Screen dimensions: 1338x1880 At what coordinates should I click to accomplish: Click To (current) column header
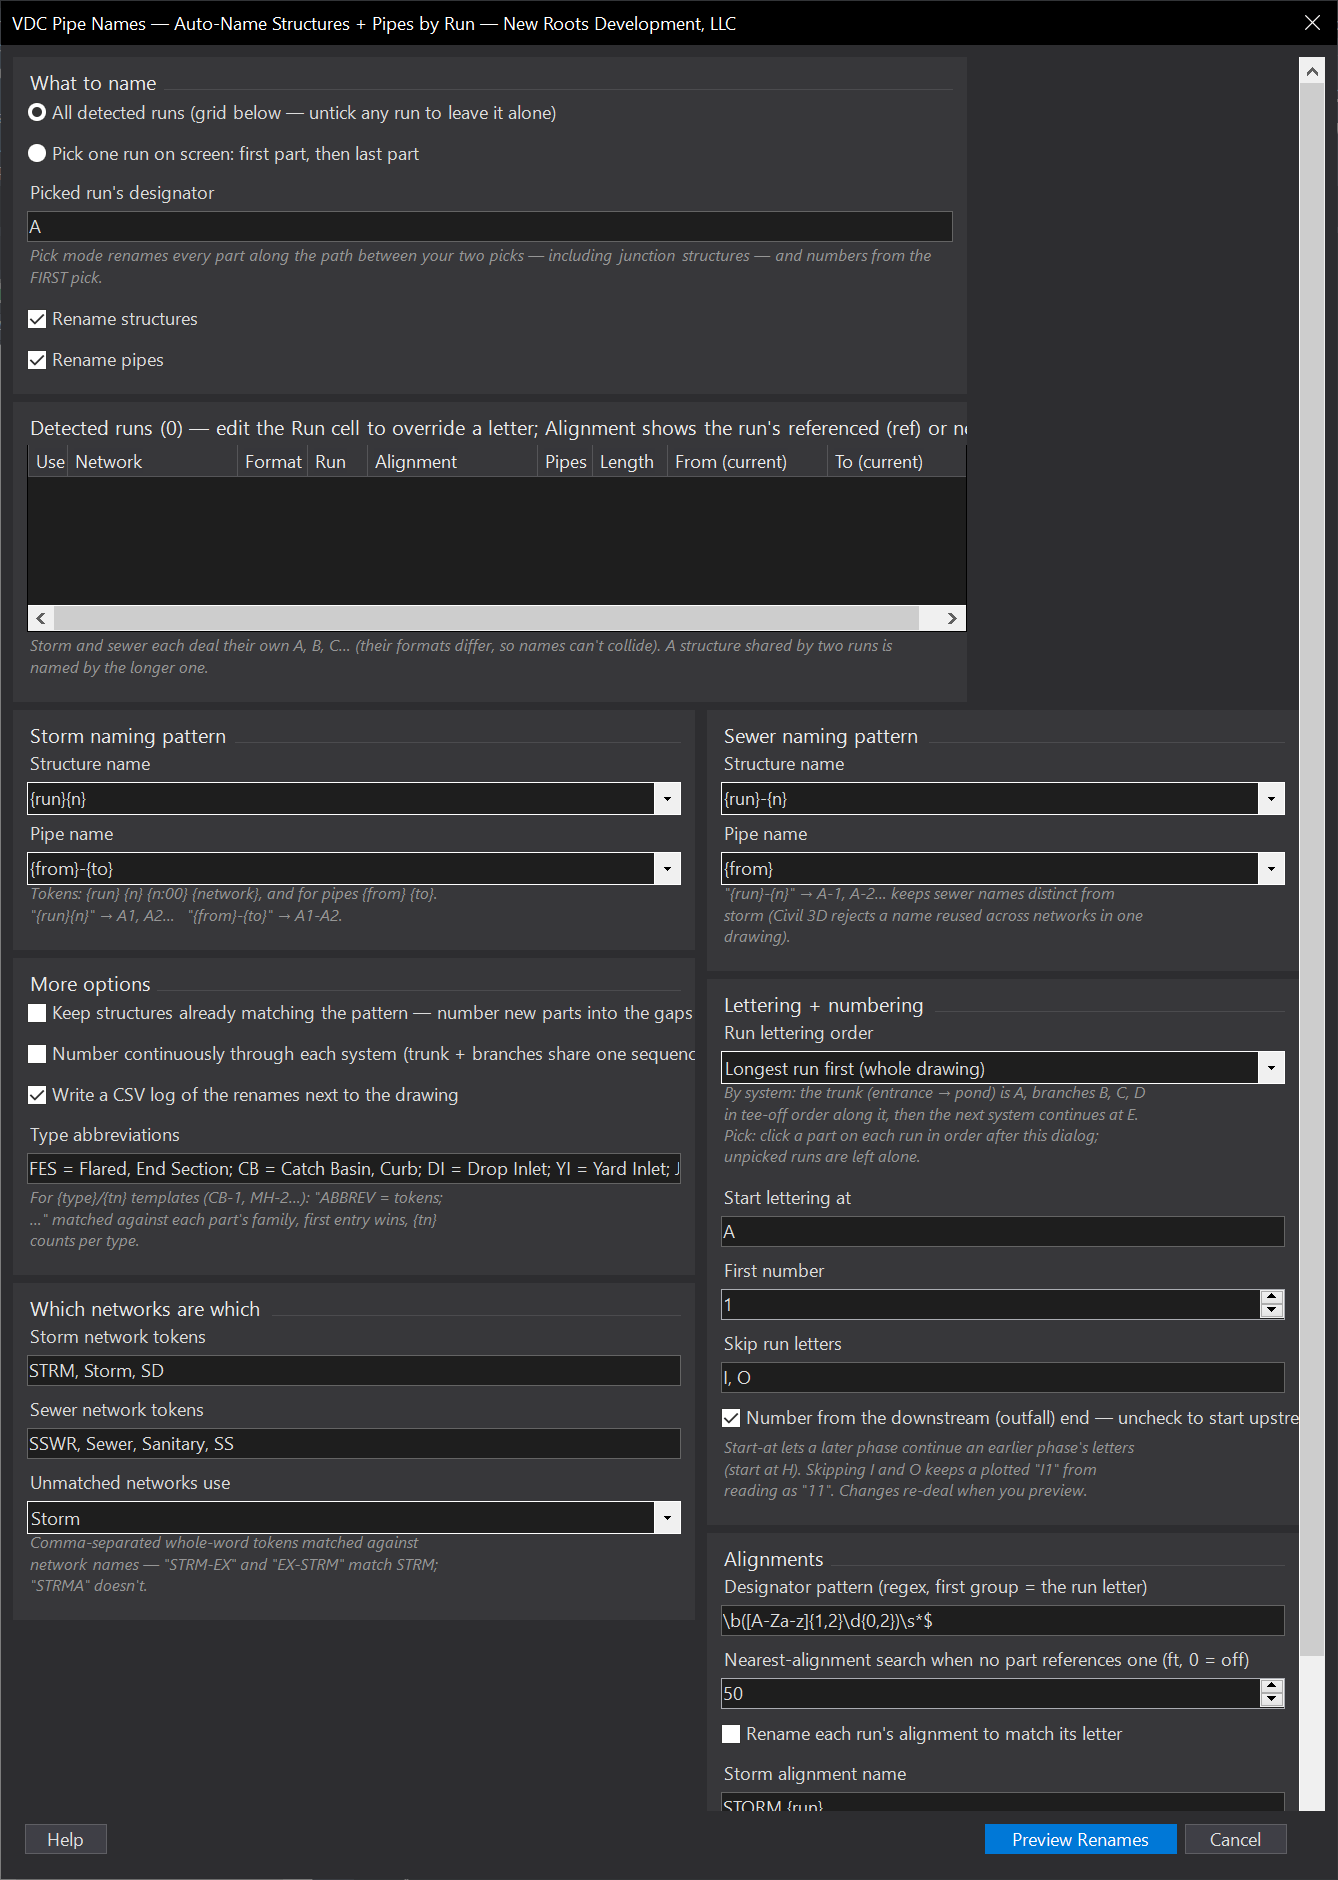[896, 462]
